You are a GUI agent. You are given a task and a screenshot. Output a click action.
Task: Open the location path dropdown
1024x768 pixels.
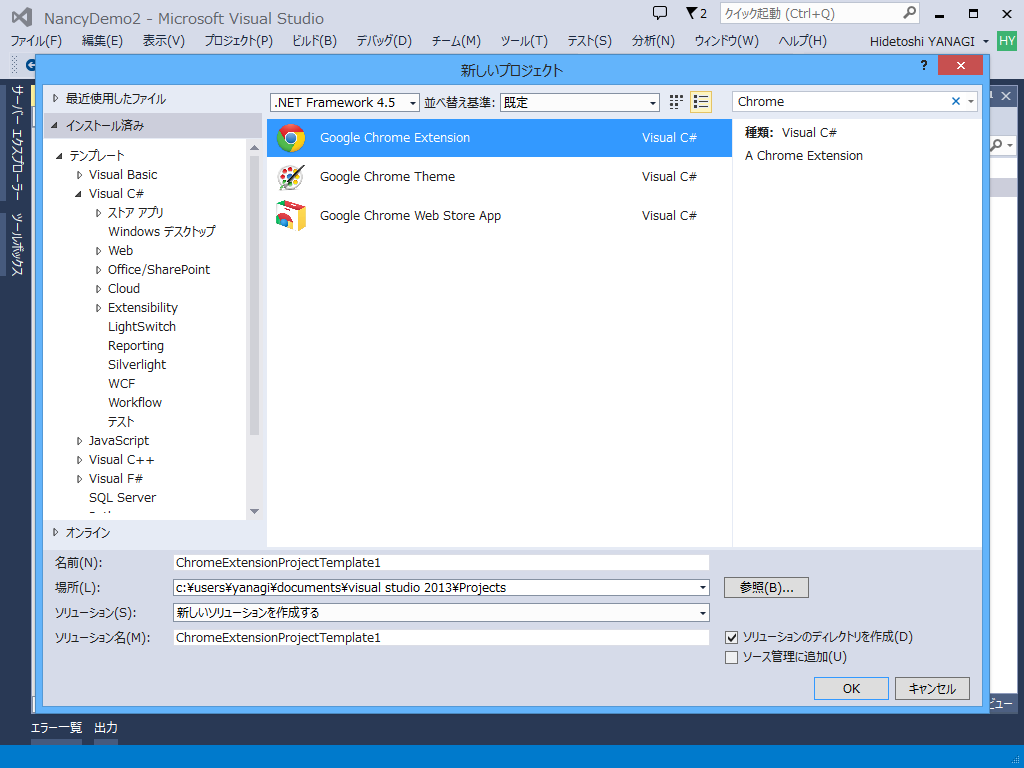tap(703, 588)
